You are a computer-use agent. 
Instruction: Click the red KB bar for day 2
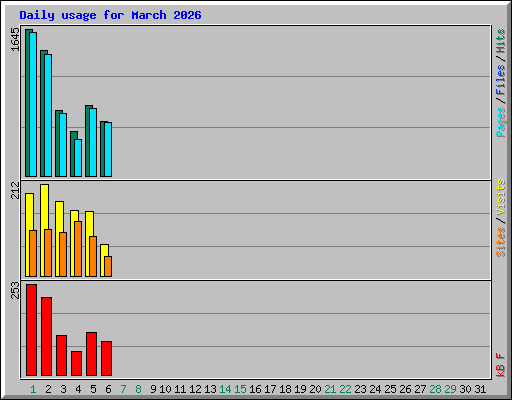coord(46,337)
